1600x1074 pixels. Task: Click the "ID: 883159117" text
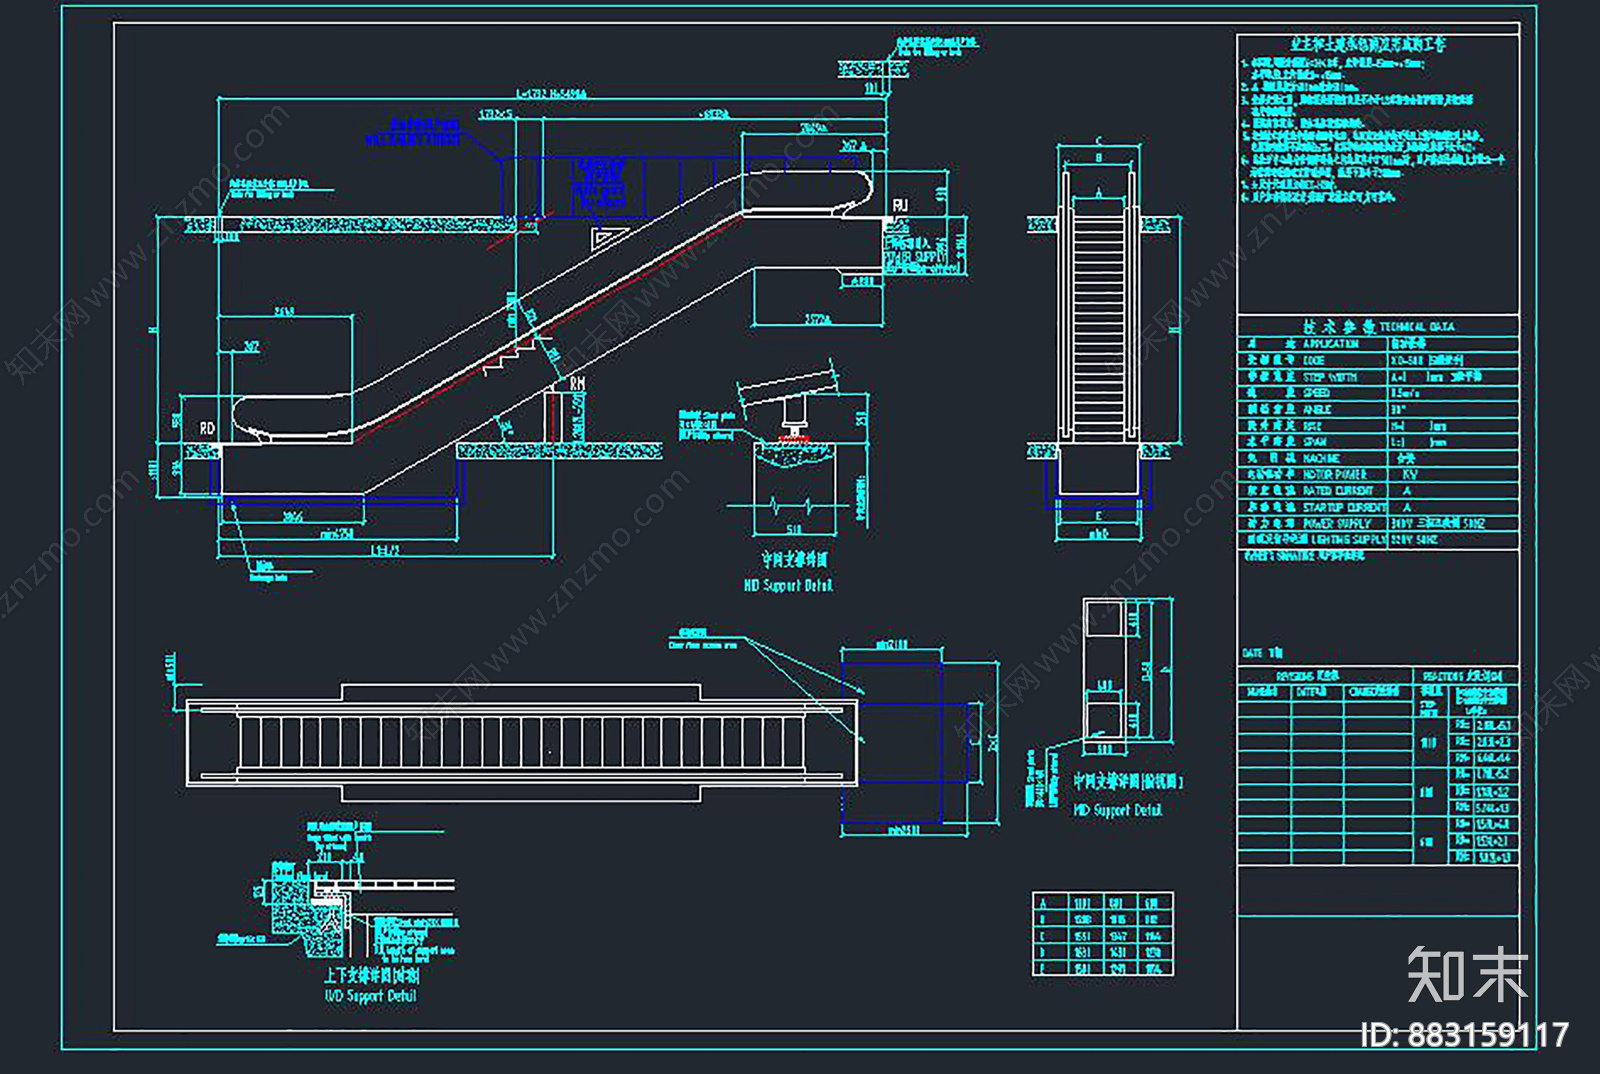tap(1465, 1035)
